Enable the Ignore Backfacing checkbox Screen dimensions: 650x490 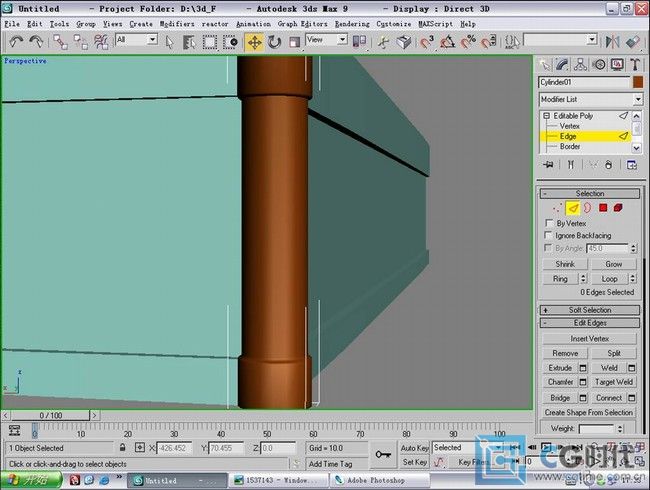(549, 235)
